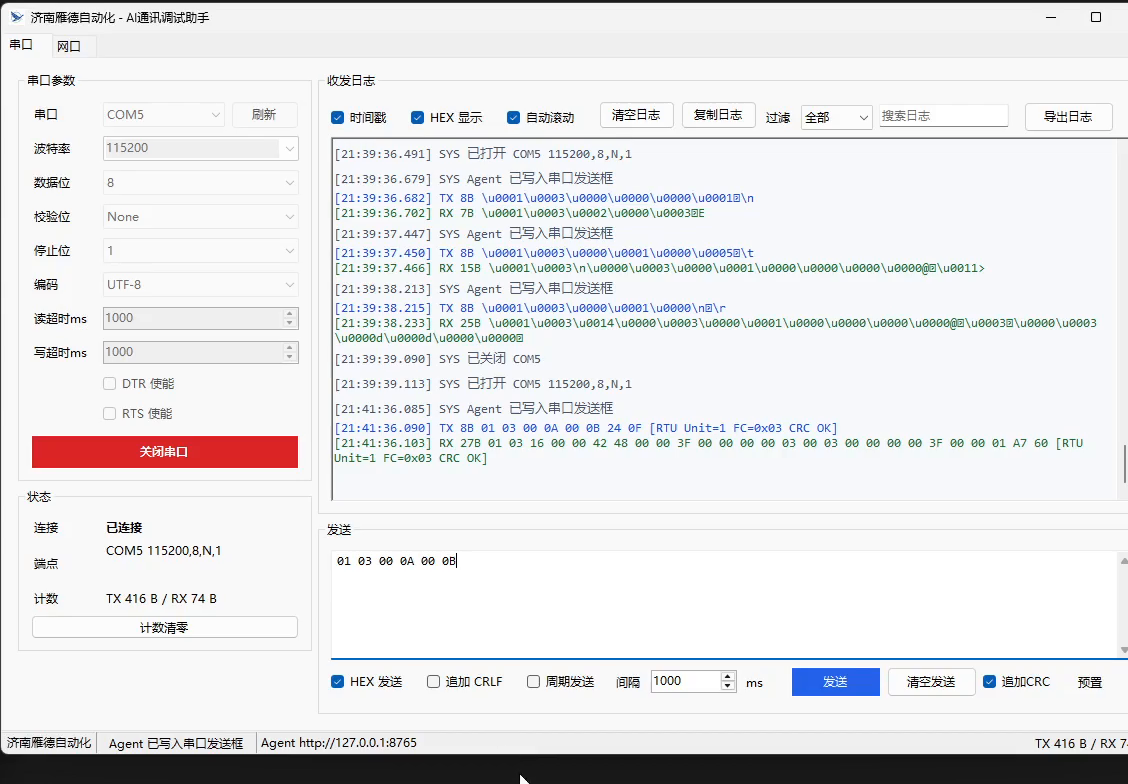The height and width of the screenshot is (784, 1128).
Task: Click the red 关闭串口 button
Action: tap(165, 452)
